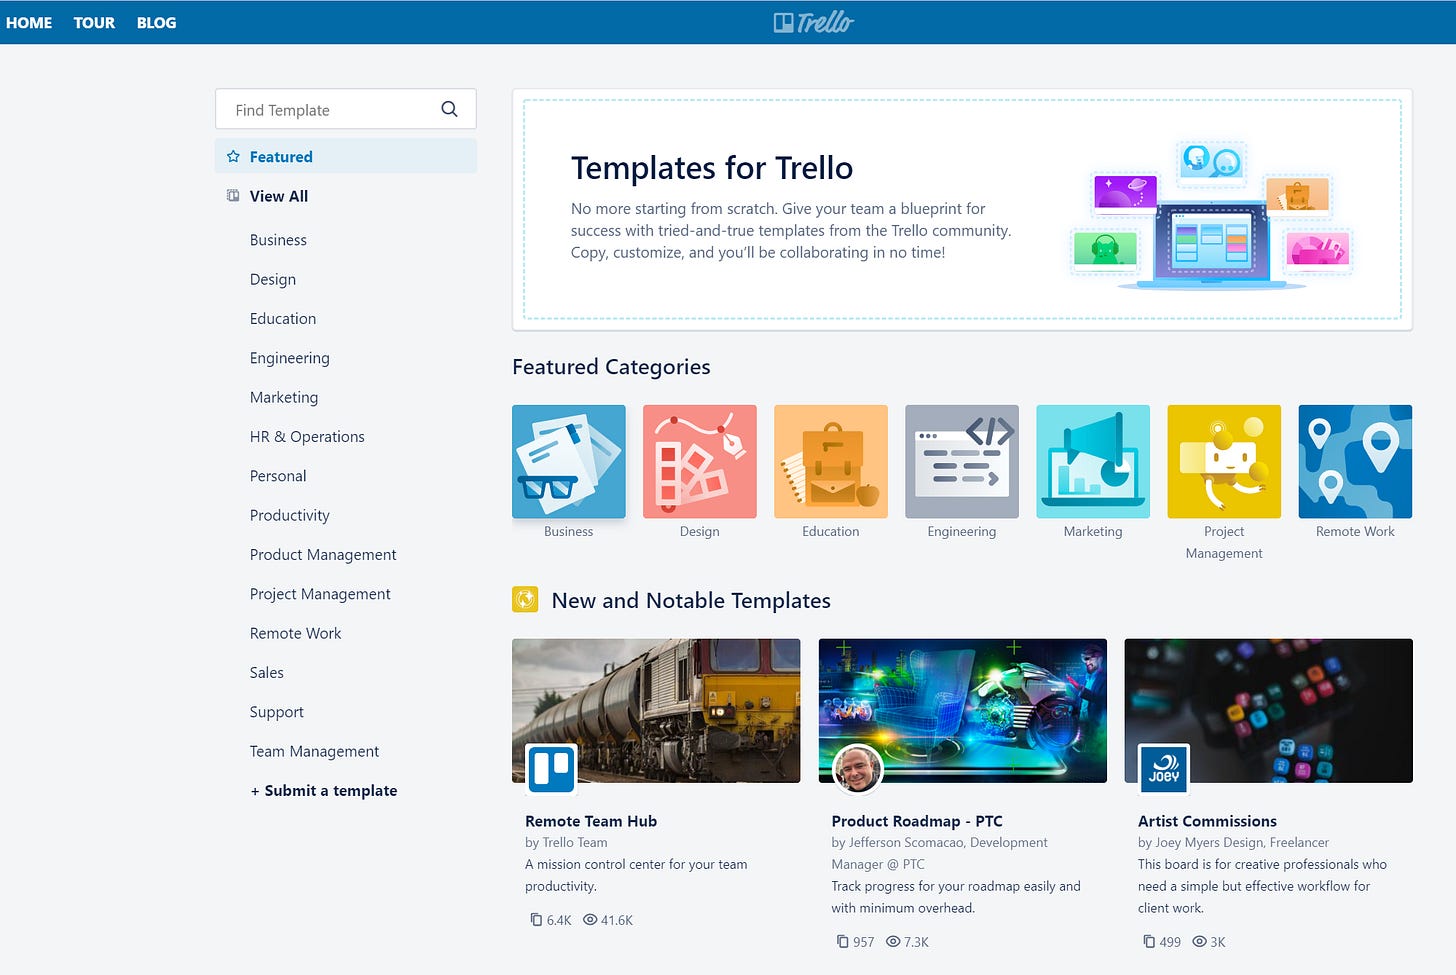Open the Product Roadmap - PTC cover image
The height and width of the screenshot is (975, 1456).
coord(962,711)
